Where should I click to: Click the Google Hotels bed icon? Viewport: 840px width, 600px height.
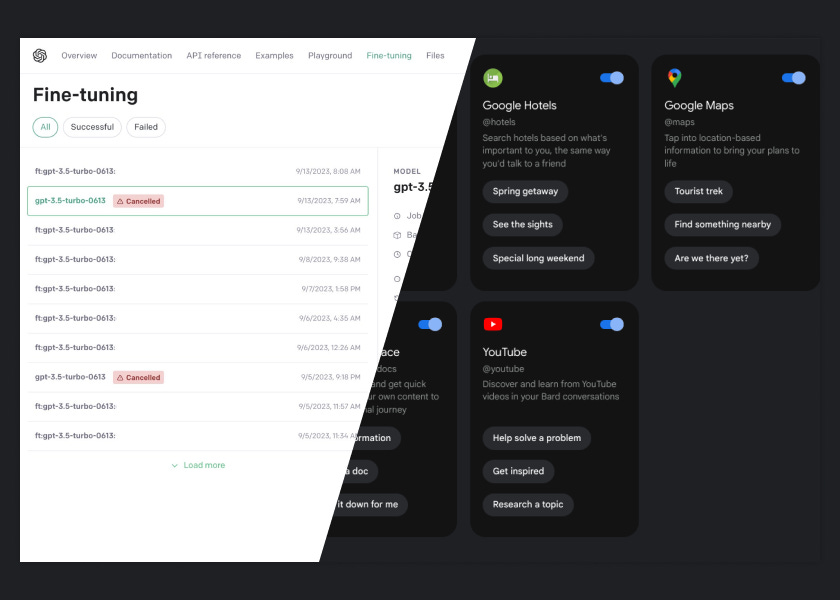[493, 78]
